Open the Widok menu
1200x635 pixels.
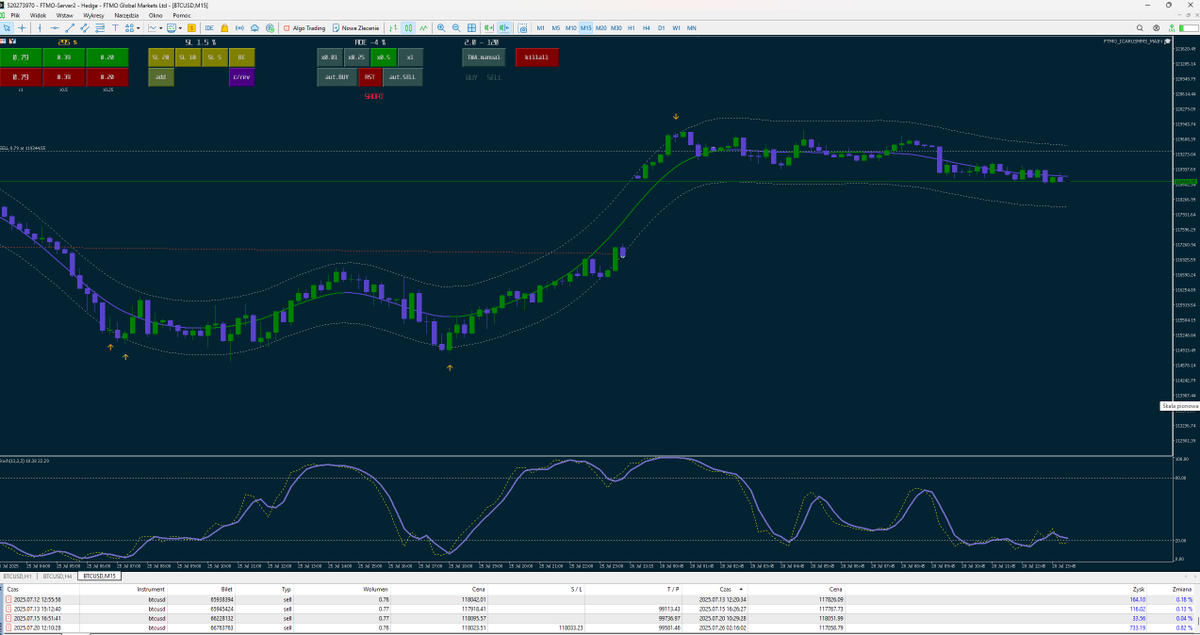point(38,16)
